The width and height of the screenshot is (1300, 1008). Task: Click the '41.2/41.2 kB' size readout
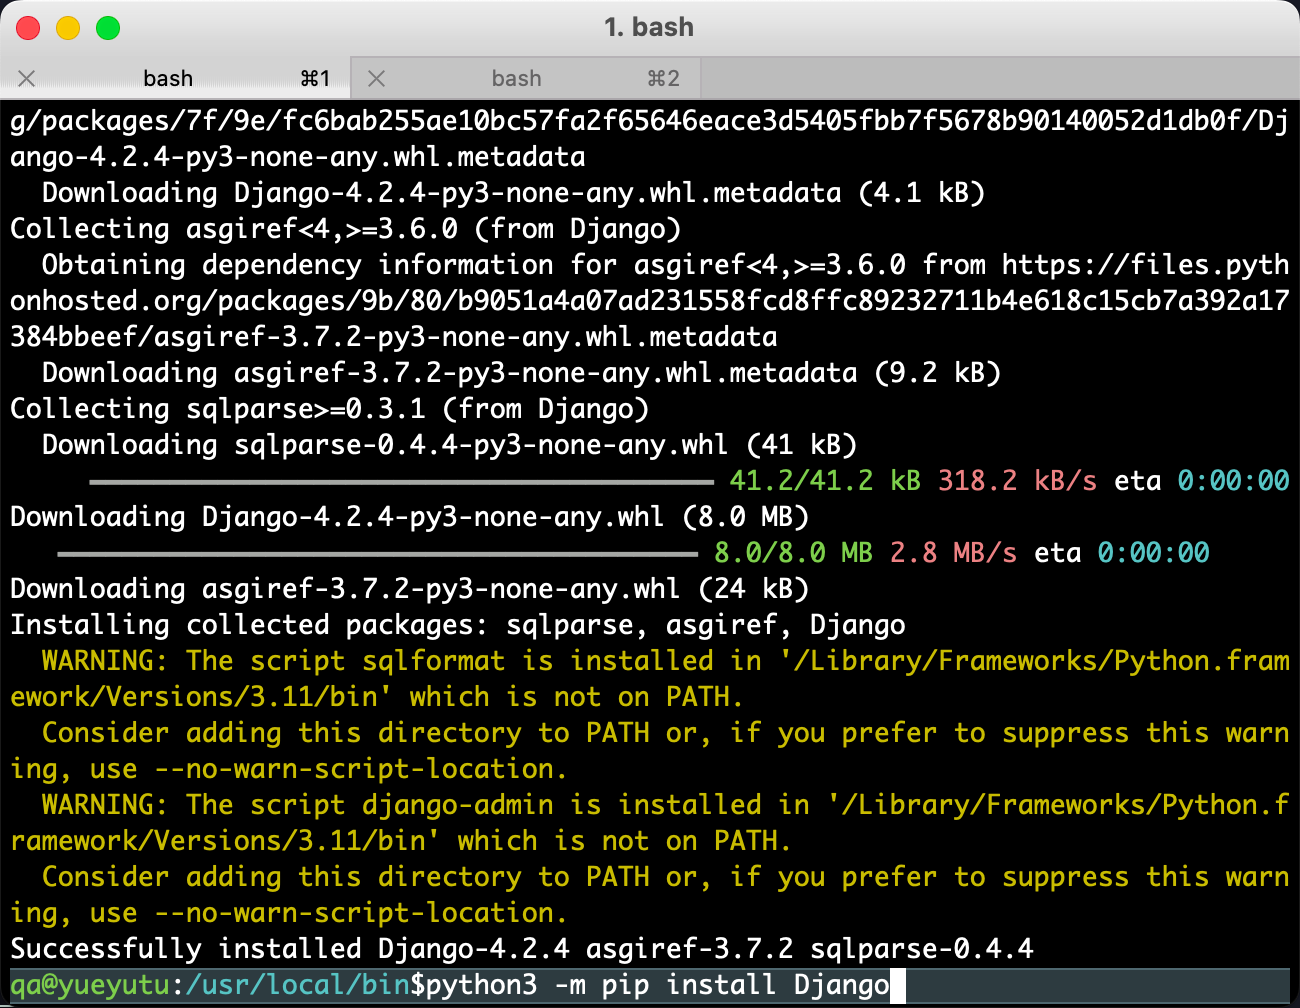pyautogui.click(x=826, y=481)
